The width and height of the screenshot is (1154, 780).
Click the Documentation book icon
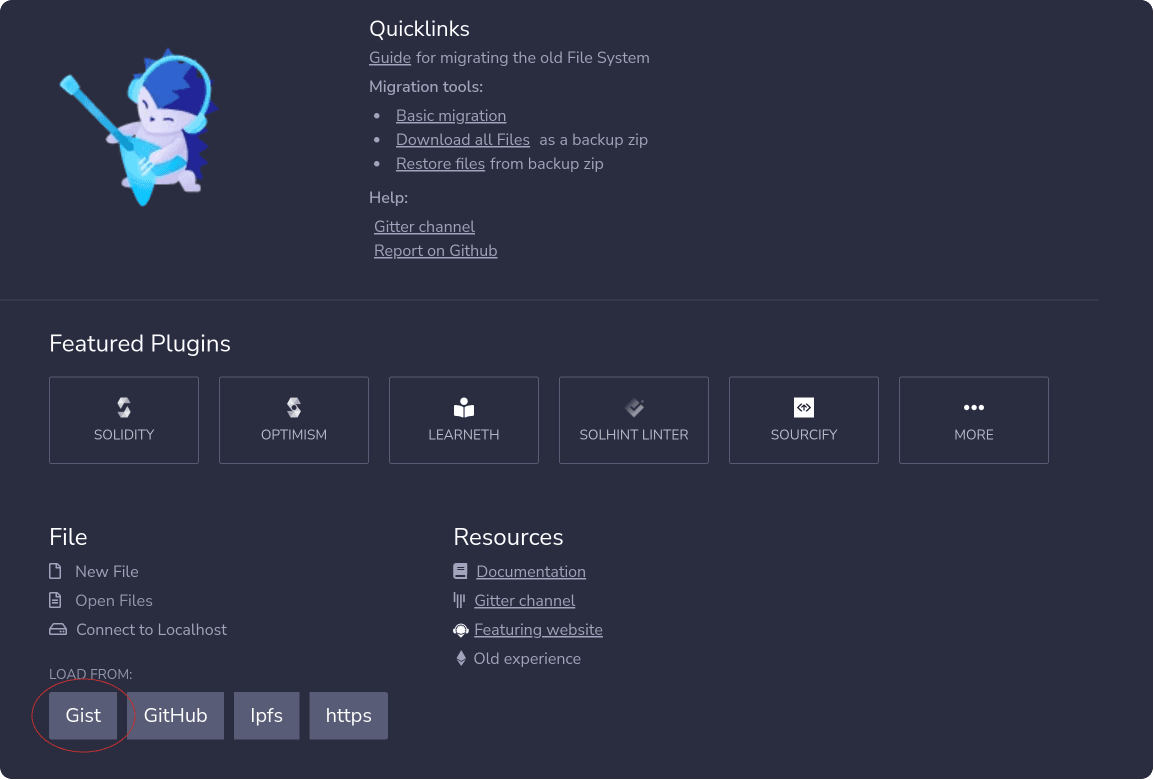pos(461,571)
